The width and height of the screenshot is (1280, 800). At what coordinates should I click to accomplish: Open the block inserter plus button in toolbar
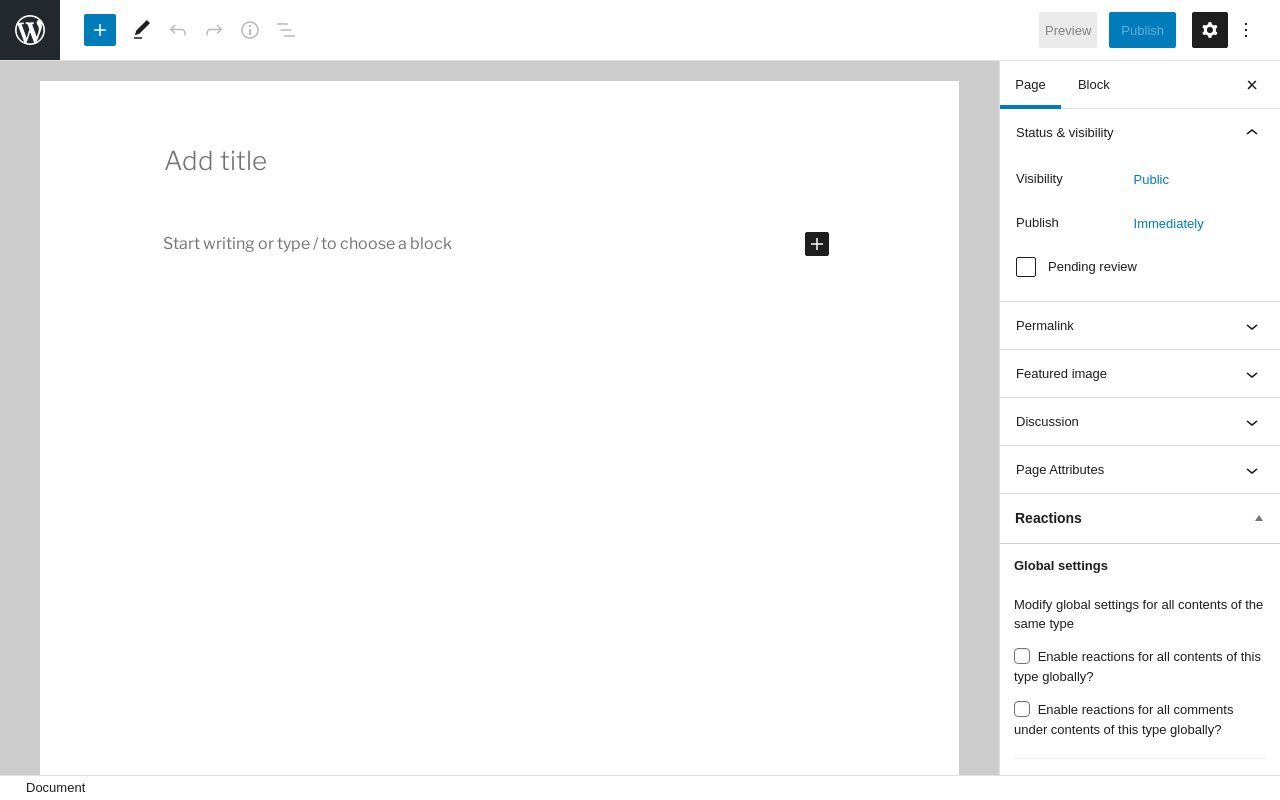click(100, 30)
